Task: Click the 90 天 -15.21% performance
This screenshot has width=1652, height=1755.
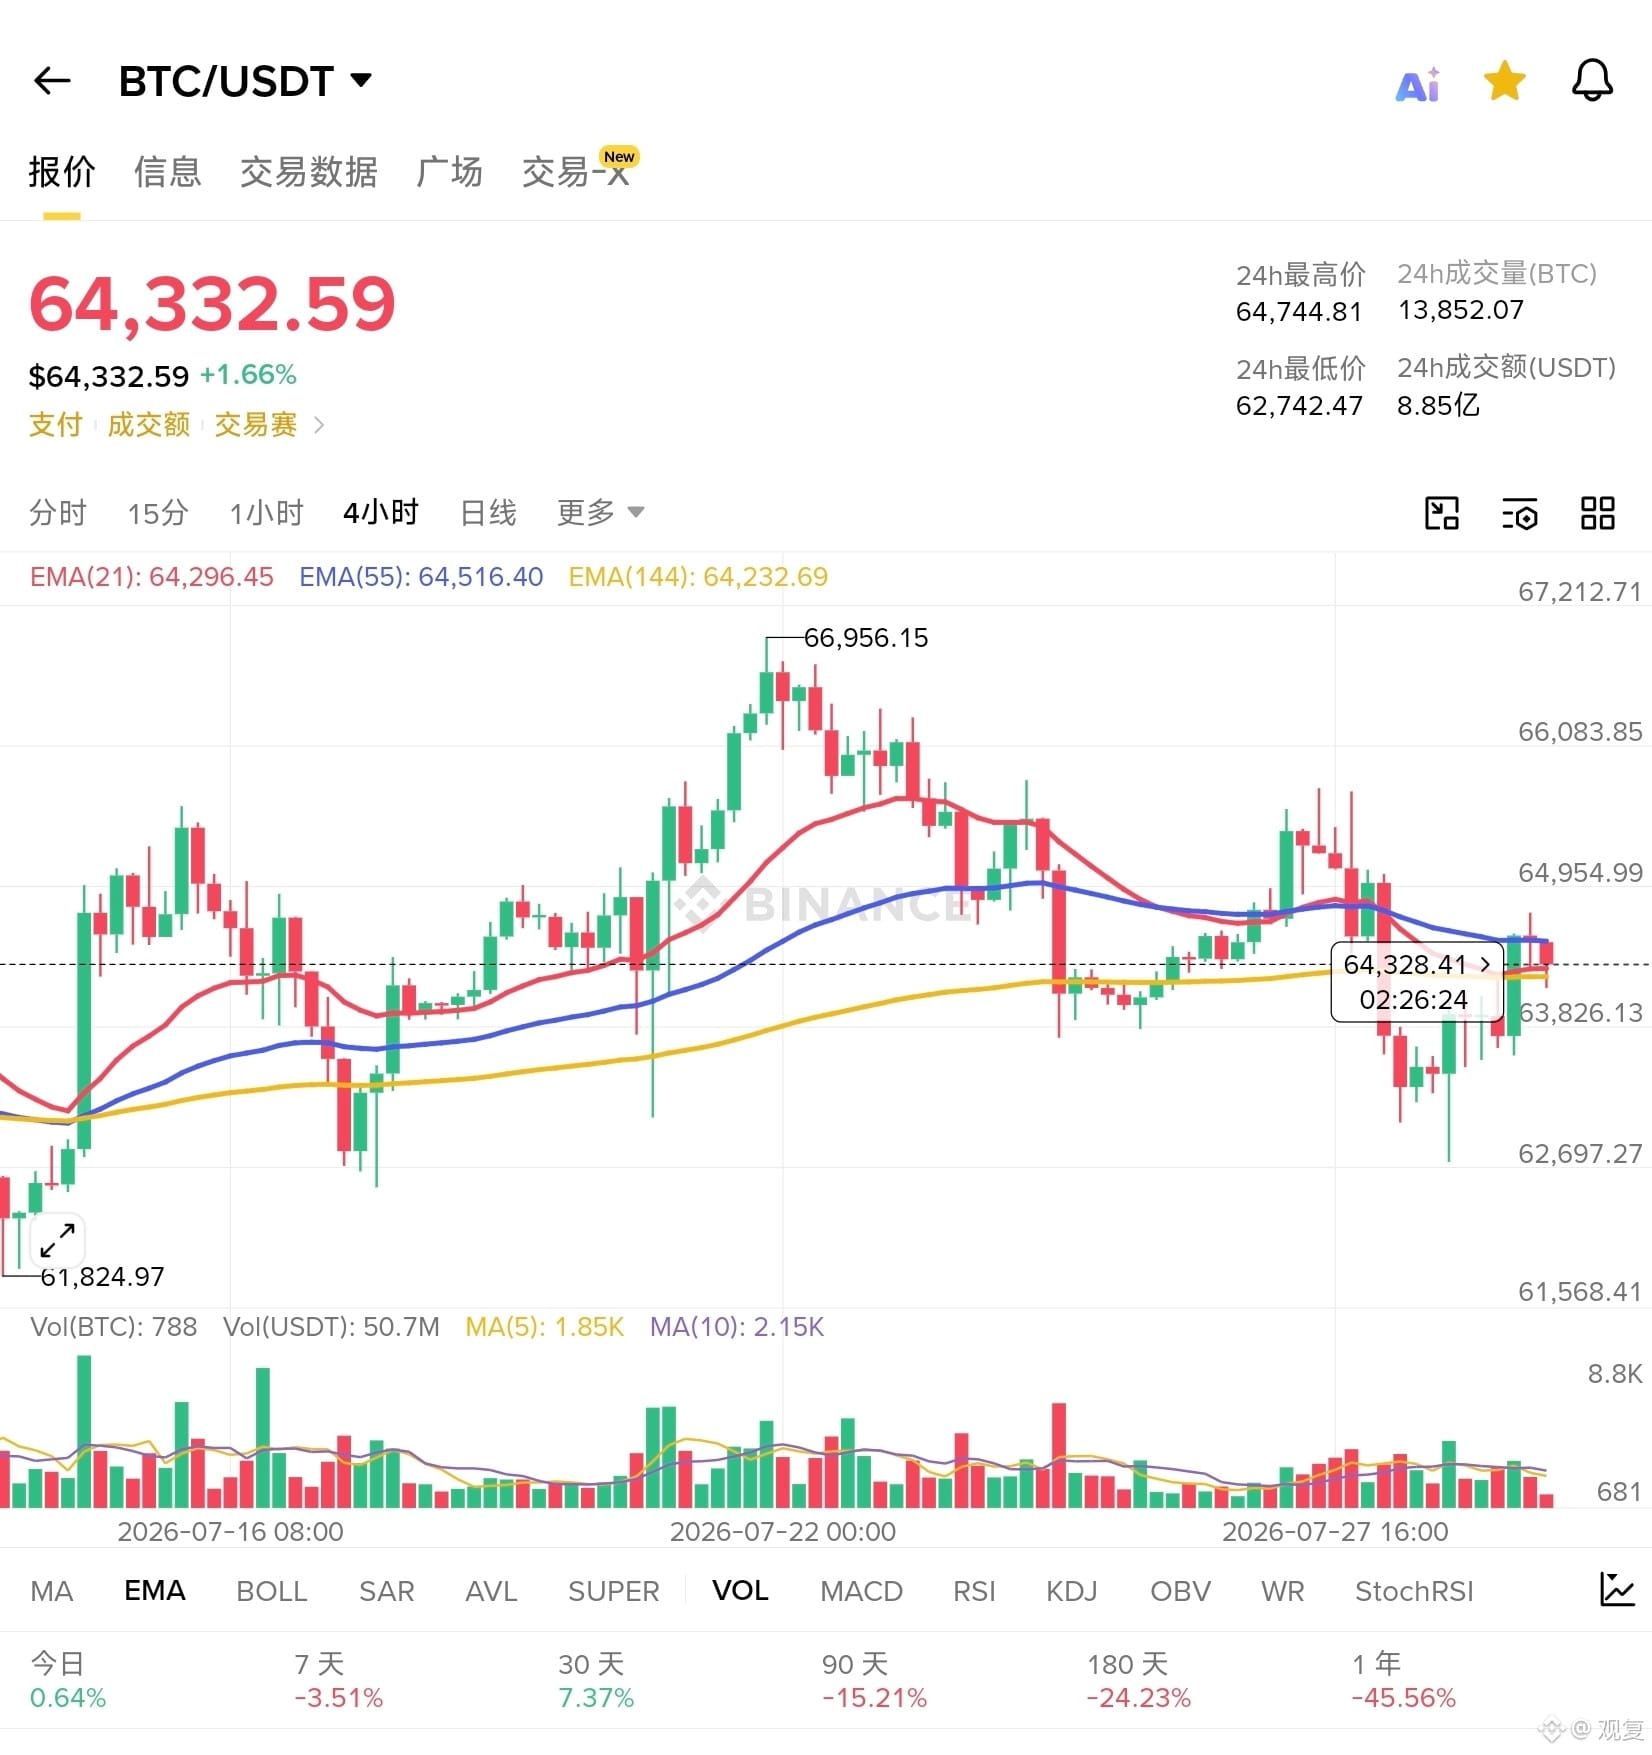Action: click(x=874, y=1680)
